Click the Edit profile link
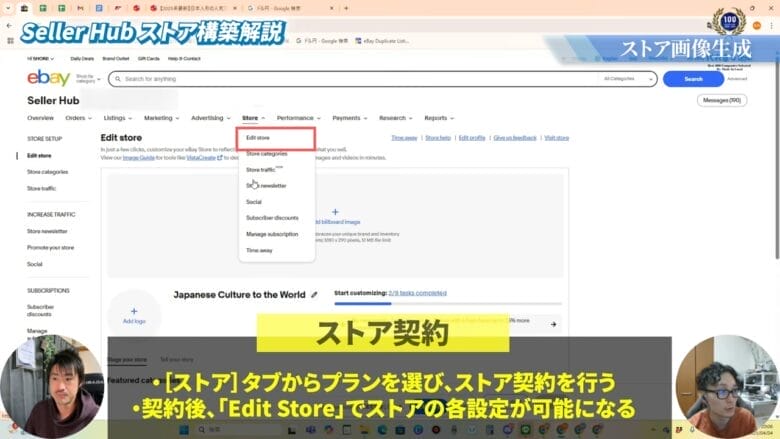This screenshot has height=439, width=780. click(x=472, y=138)
